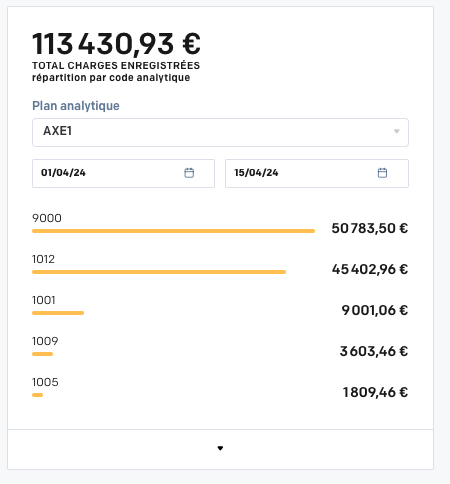Image resolution: width=450 pixels, height=484 pixels.
Task: Select the 1012 analytic code bar
Action: coord(159,272)
